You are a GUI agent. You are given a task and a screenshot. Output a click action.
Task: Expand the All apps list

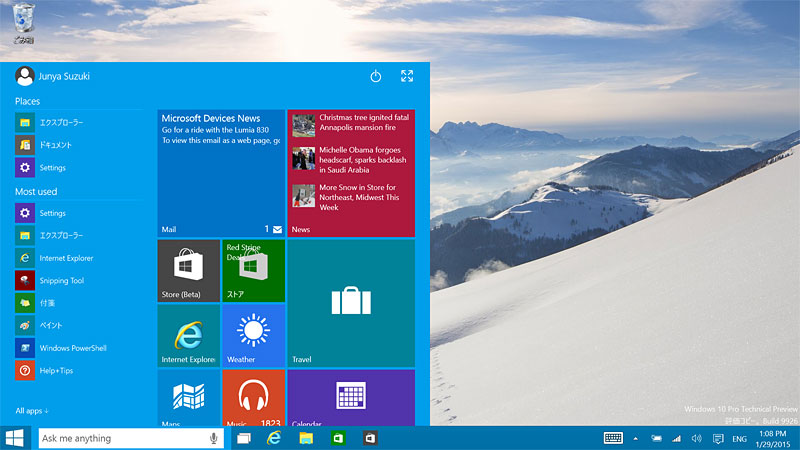(x=32, y=411)
